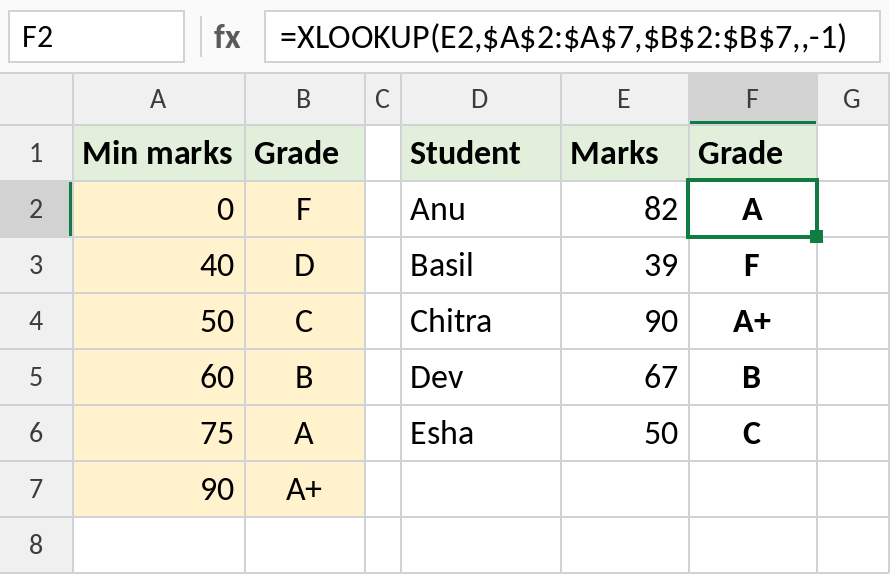890x574 pixels.
Task: Click the student name 'Anu'
Action: pos(438,209)
